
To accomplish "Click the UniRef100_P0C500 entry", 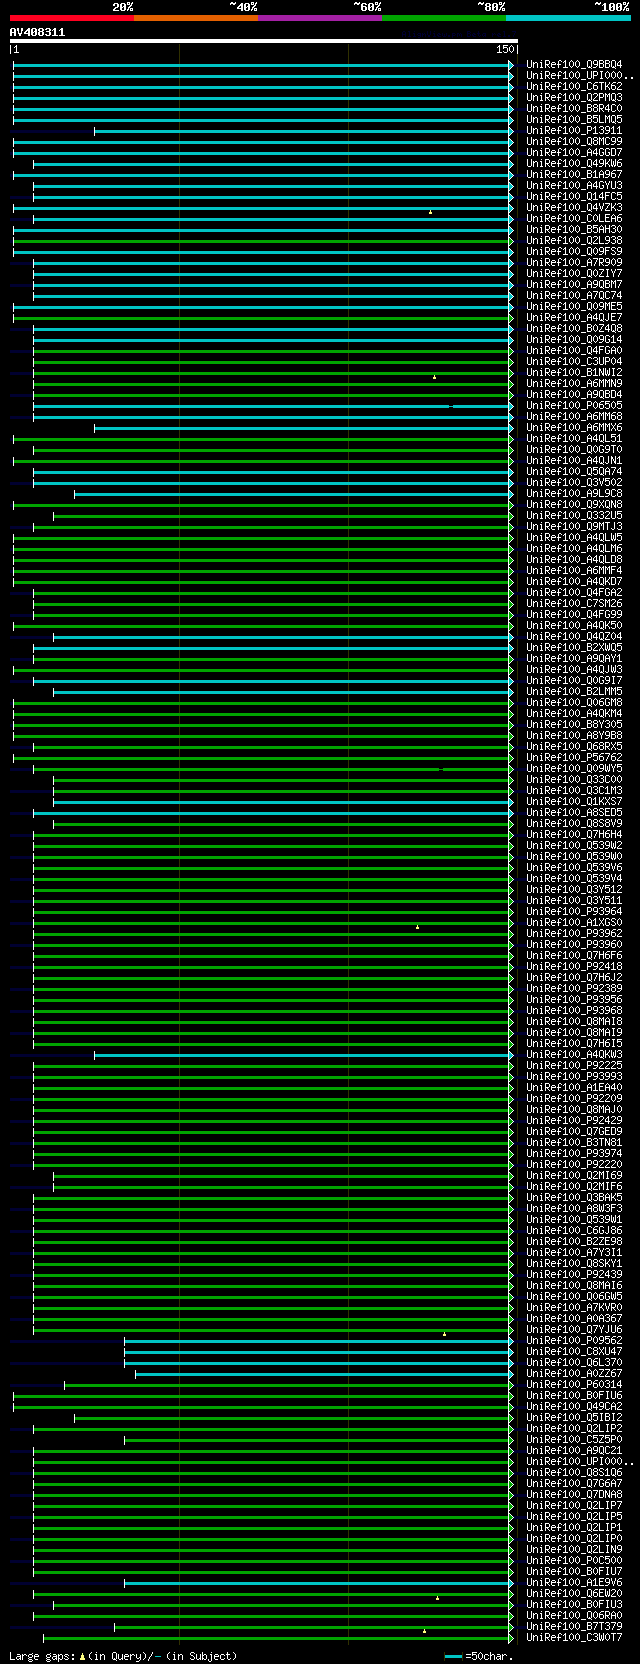I will (x=574, y=1561).
